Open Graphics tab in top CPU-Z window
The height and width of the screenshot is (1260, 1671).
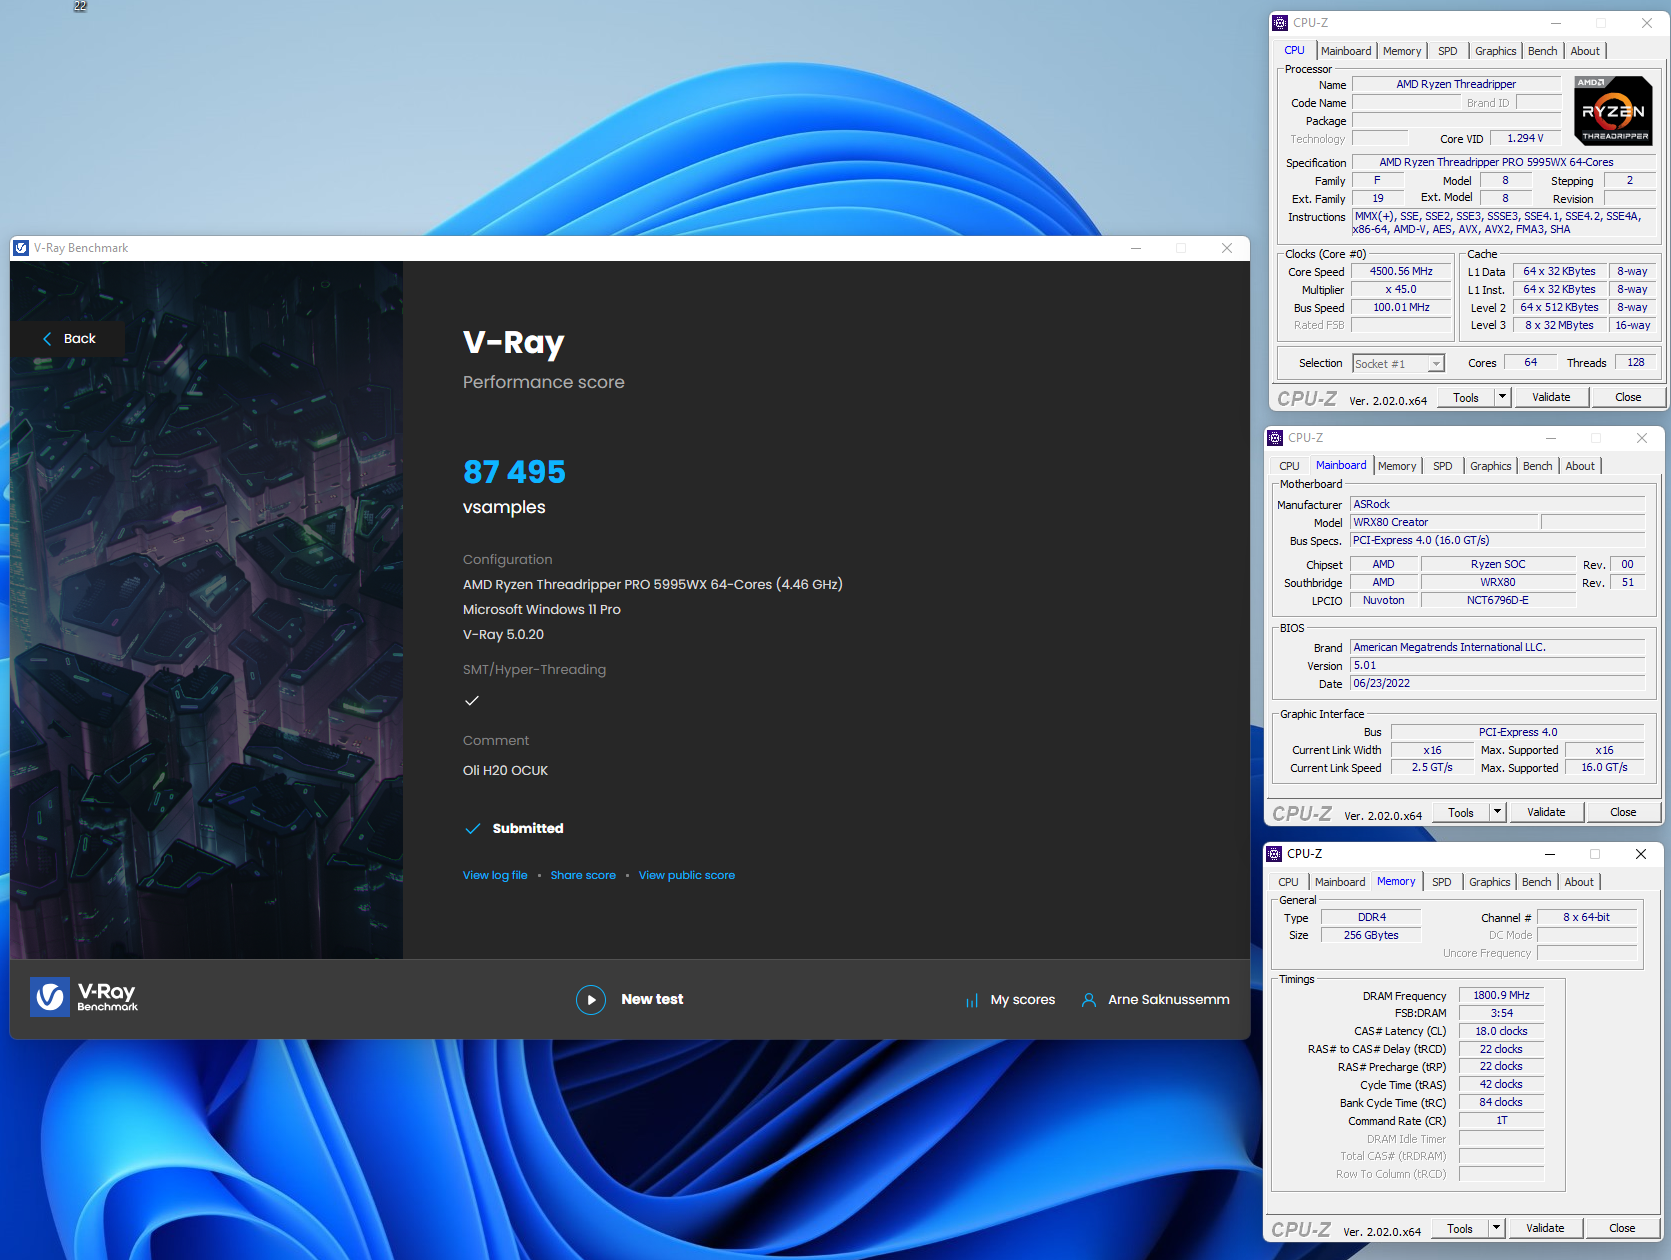pyautogui.click(x=1495, y=51)
